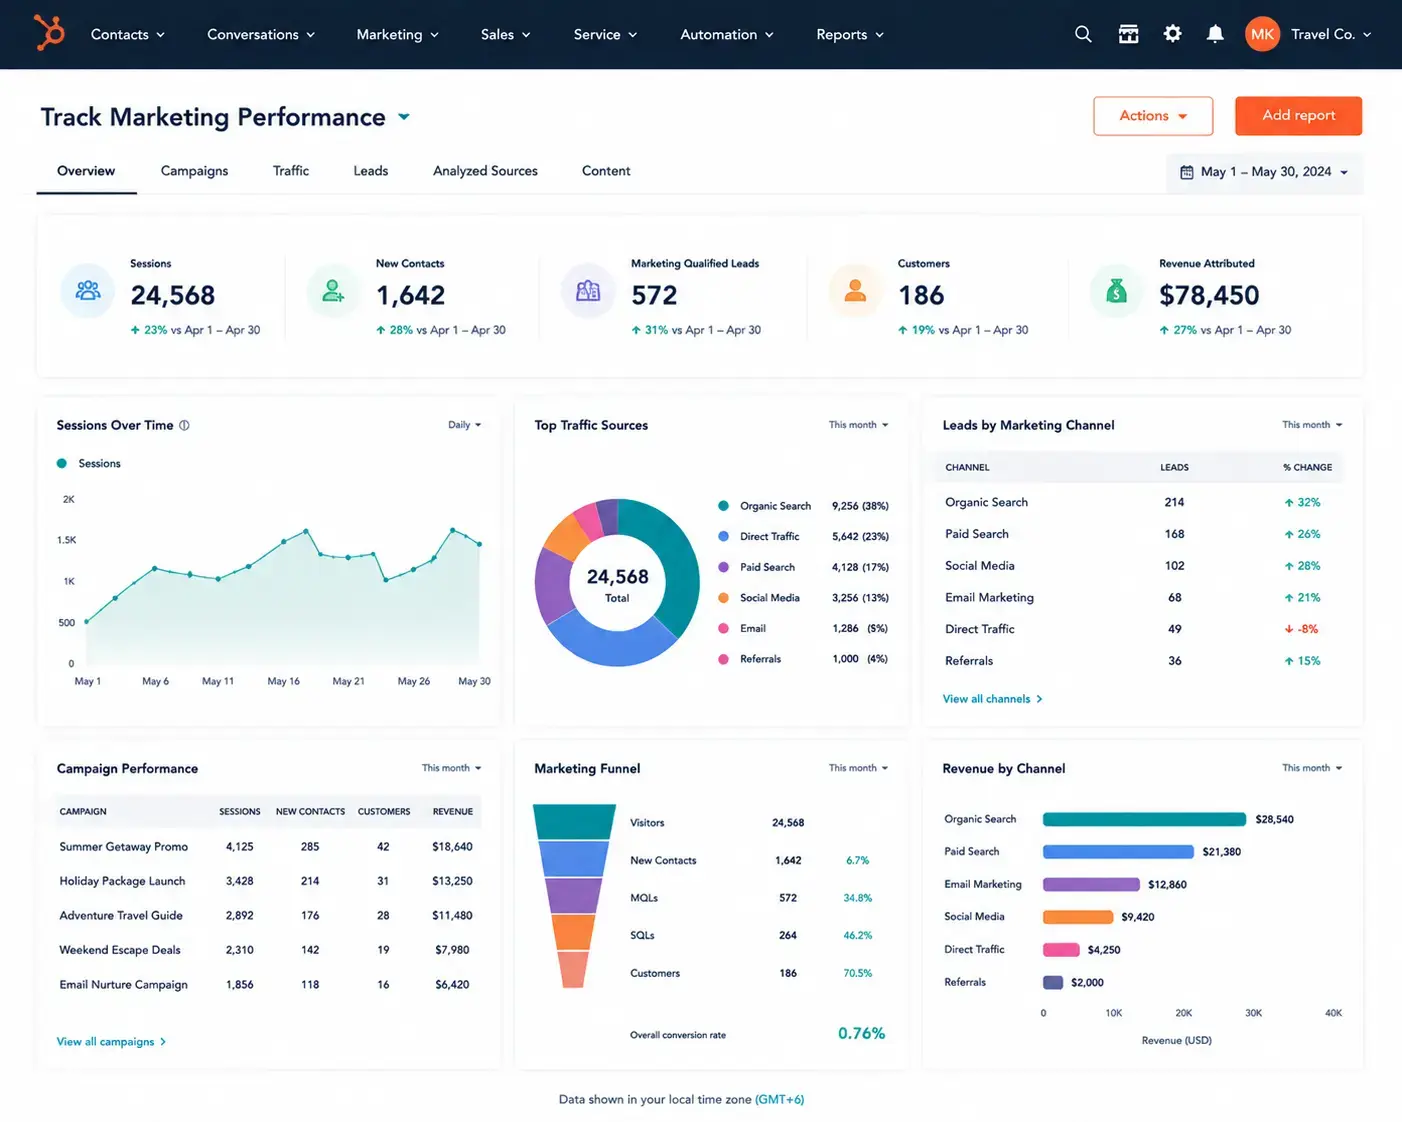Screen dimensions: 1402x1122
Task: Change the Daily interval dropdown
Action: [465, 425]
